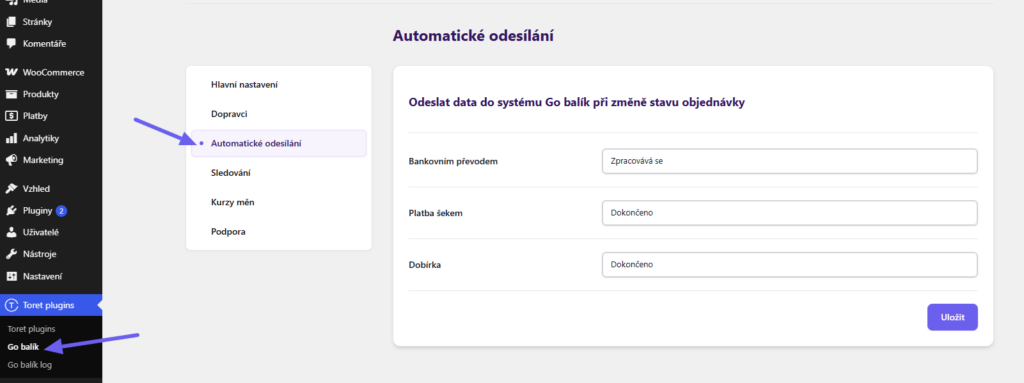
Task: Open the Go balík log submenu link
Action: pyautogui.click(x=29, y=365)
